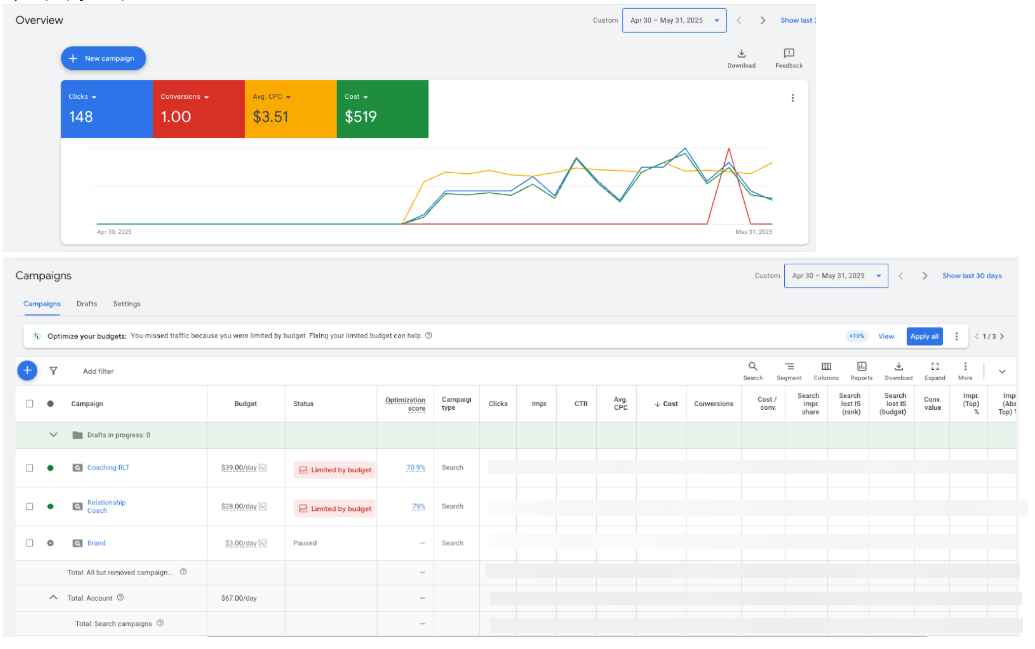Open the Overview date range dropdown
1035x649 pixels.
click(673, 20)
